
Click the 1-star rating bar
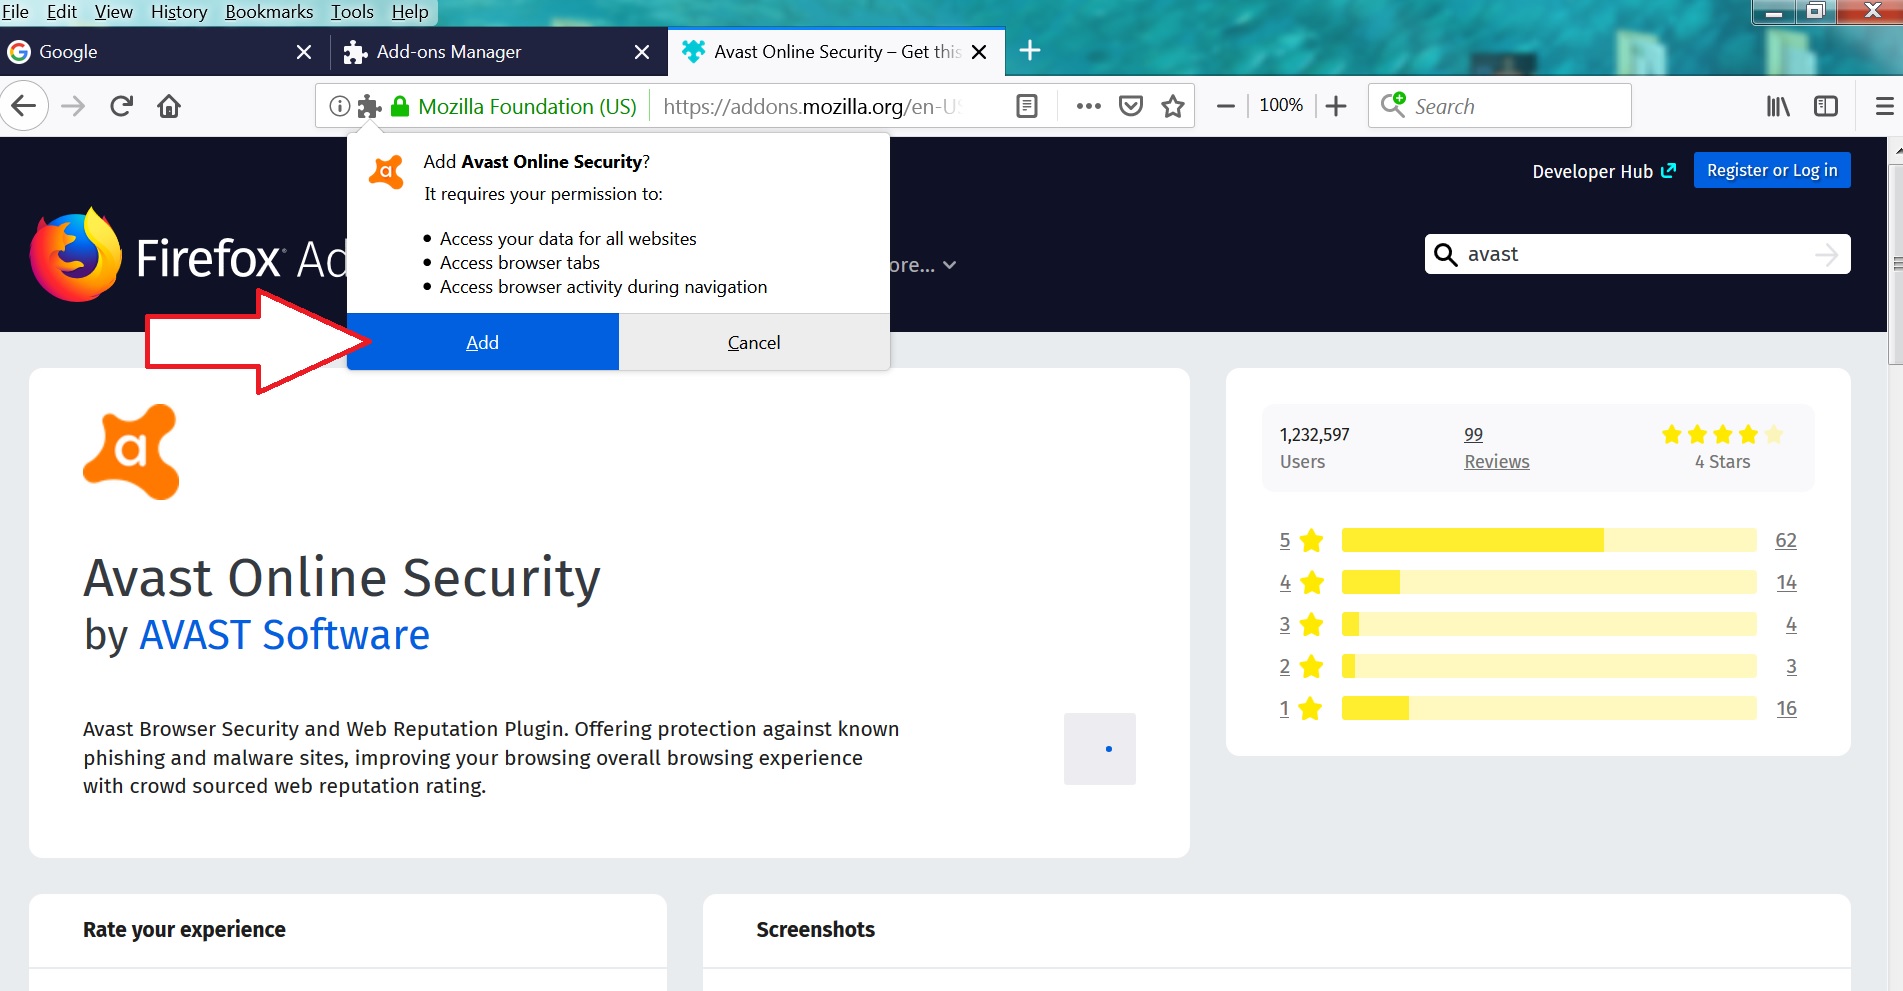tap(1549, 708)
